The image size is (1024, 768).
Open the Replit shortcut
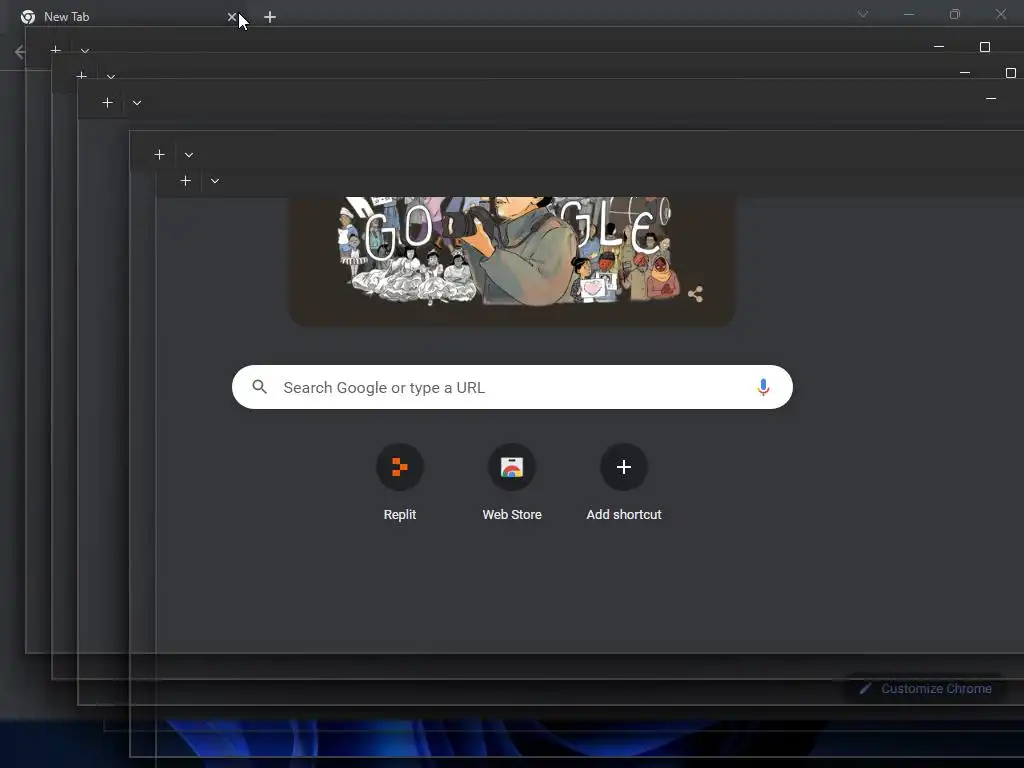click(x=400, y=483)
